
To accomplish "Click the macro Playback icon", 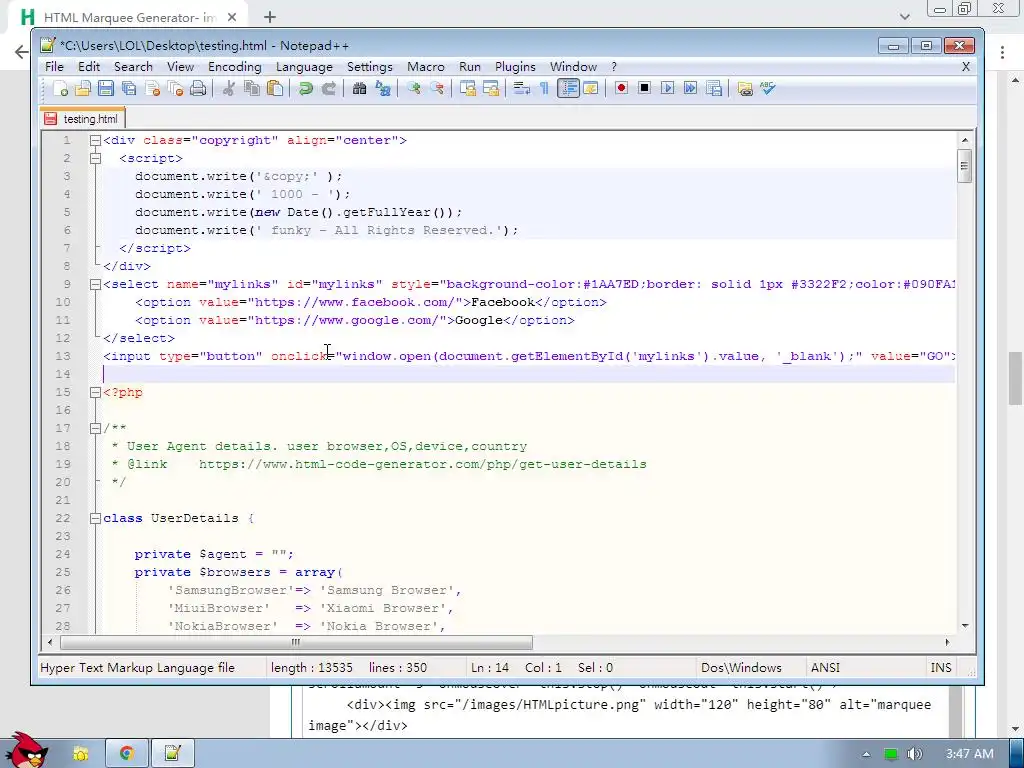I will [667, 88].
